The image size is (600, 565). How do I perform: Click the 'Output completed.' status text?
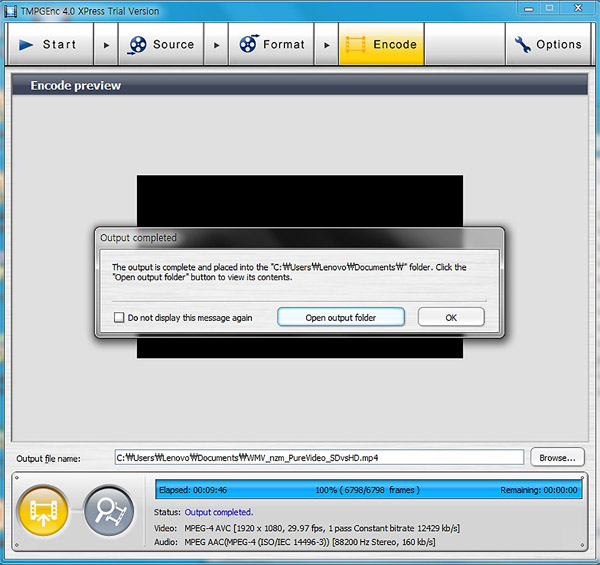[x=218, y=512]
